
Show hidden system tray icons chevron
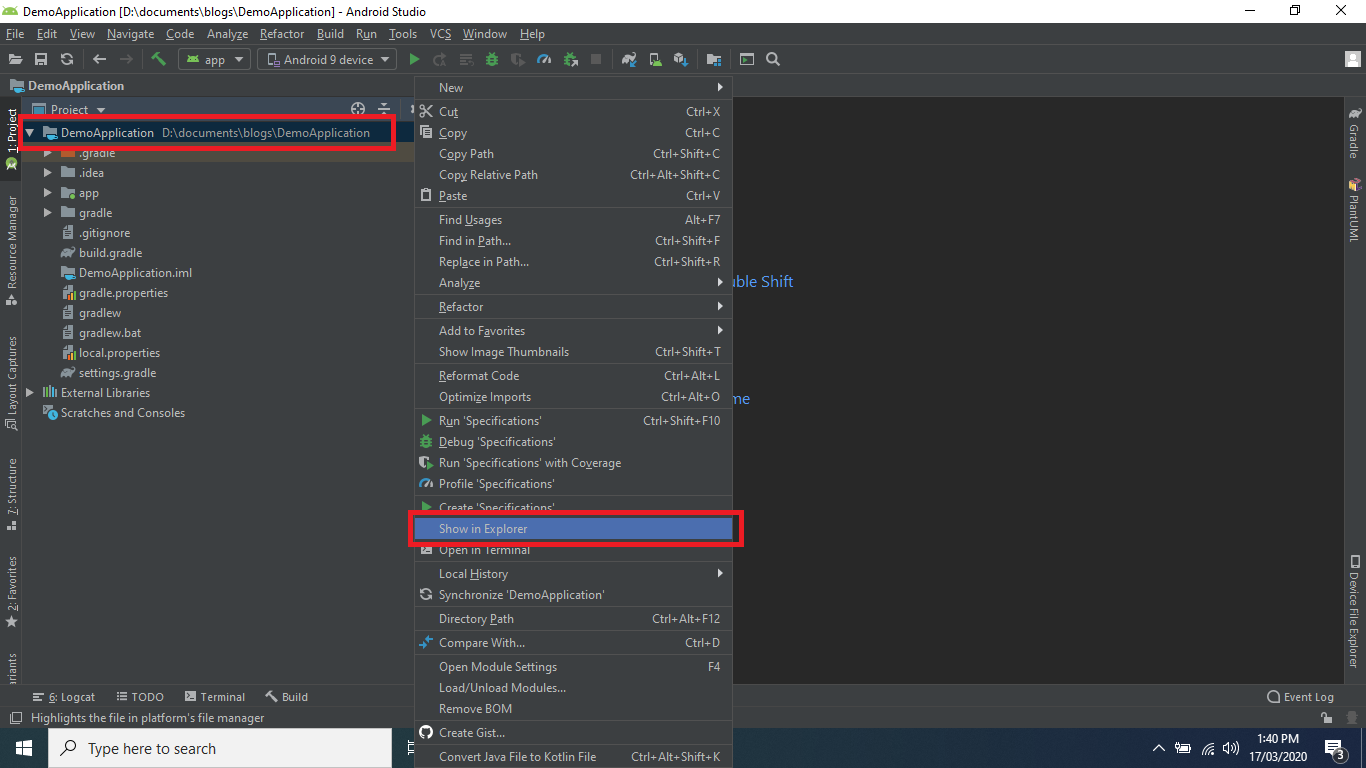pyautogui.click(x=1159, y=748)
